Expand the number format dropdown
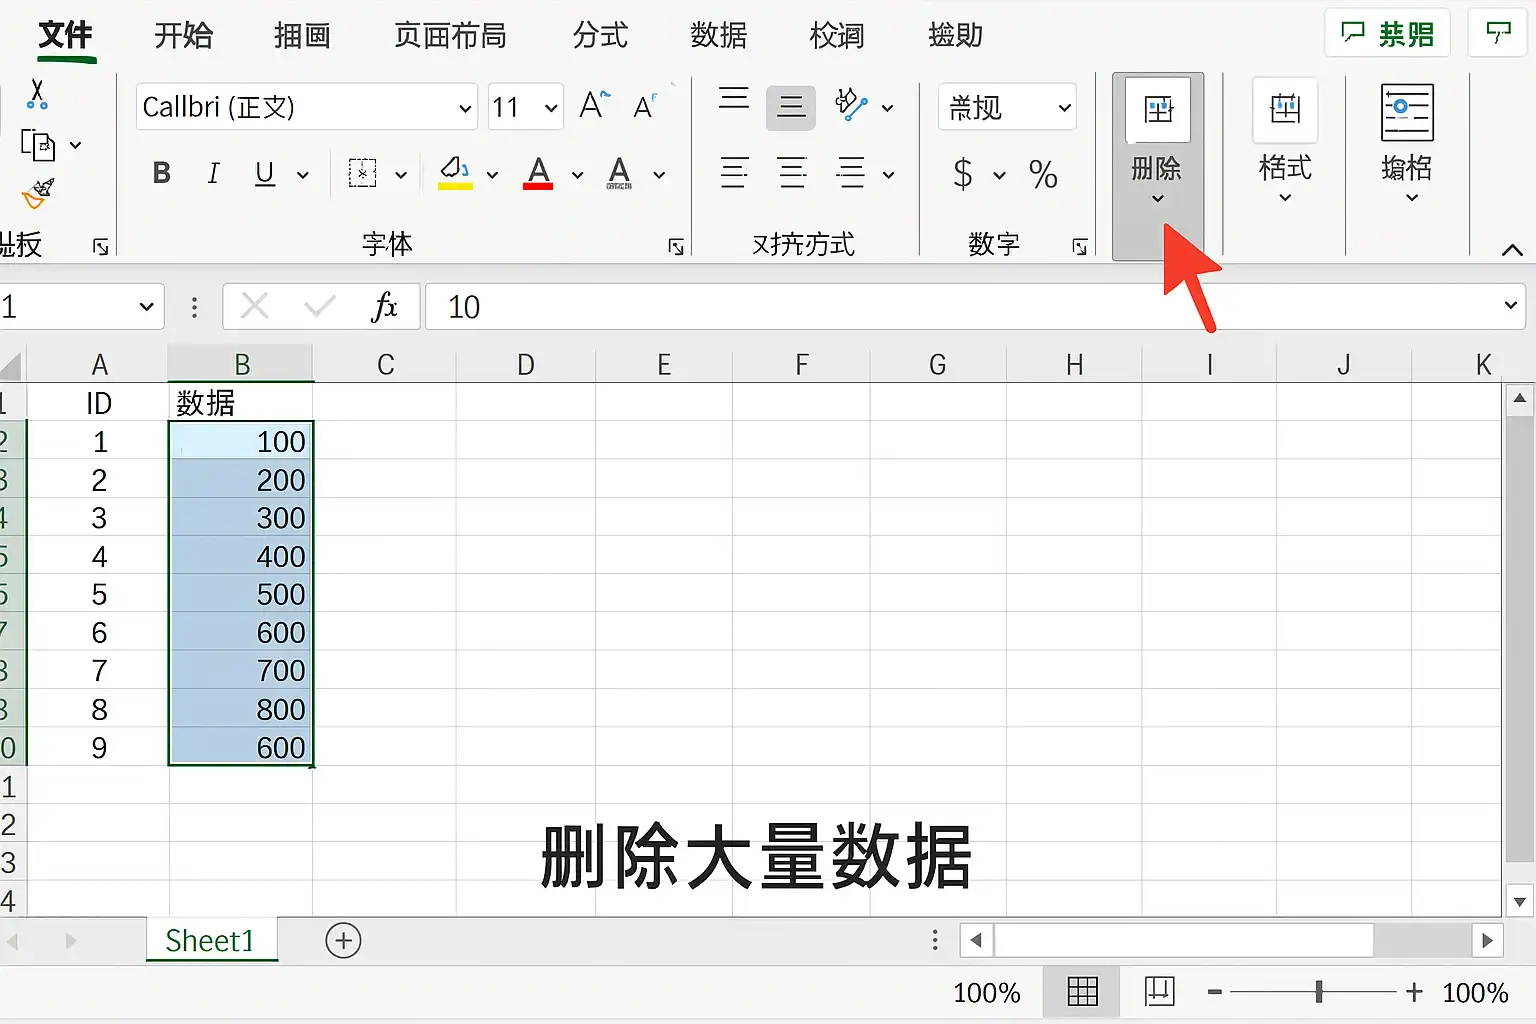1536x1024 pixels. 1007,107
